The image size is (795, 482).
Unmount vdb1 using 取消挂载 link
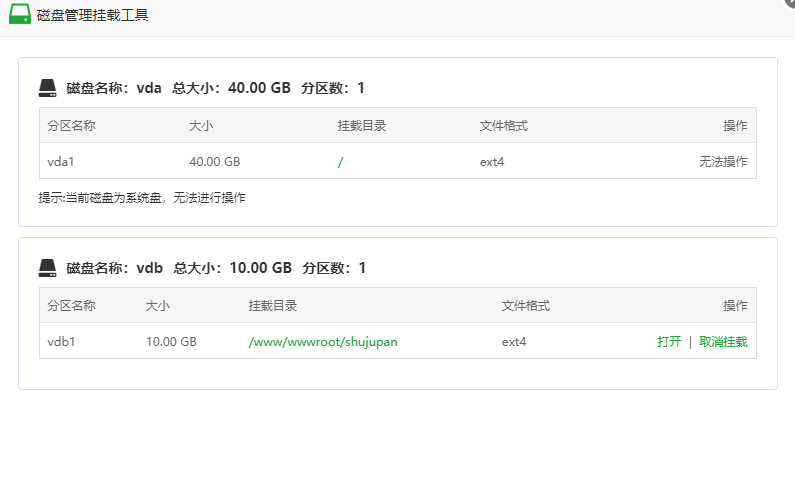click(723, 342)
